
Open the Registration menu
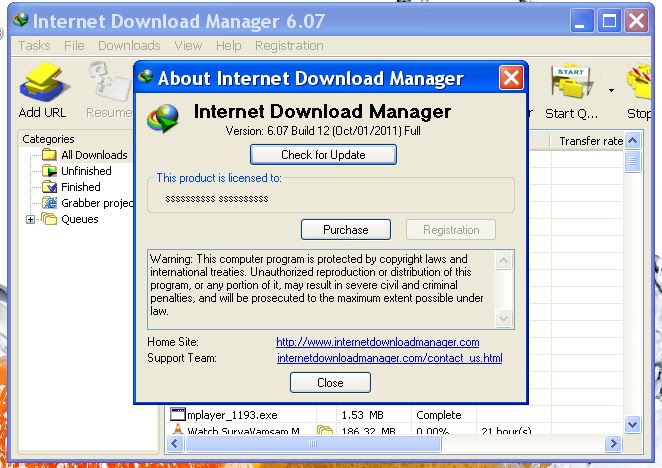289,46
